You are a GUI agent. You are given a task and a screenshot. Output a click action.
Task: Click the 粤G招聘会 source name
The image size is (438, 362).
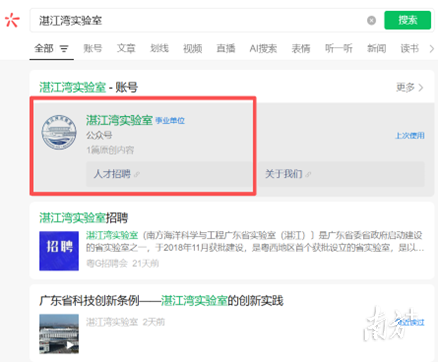(x=107, y=264)
